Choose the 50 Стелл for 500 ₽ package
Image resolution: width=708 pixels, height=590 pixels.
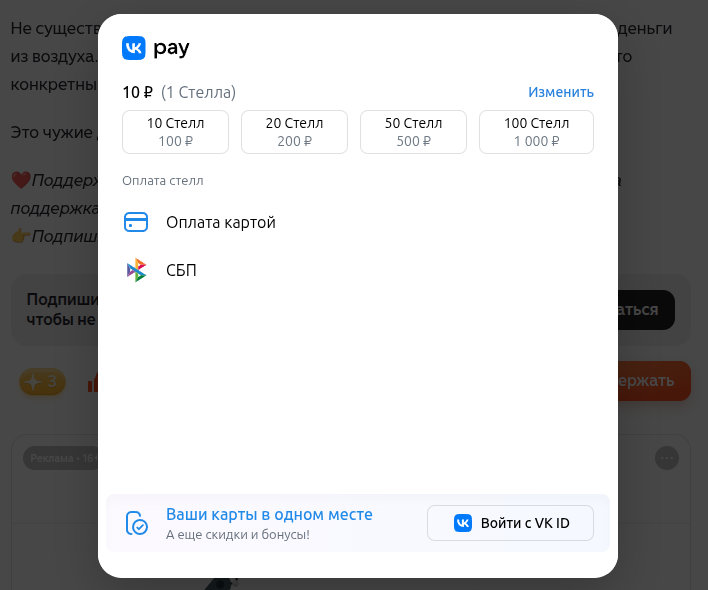tap(413, 132)
